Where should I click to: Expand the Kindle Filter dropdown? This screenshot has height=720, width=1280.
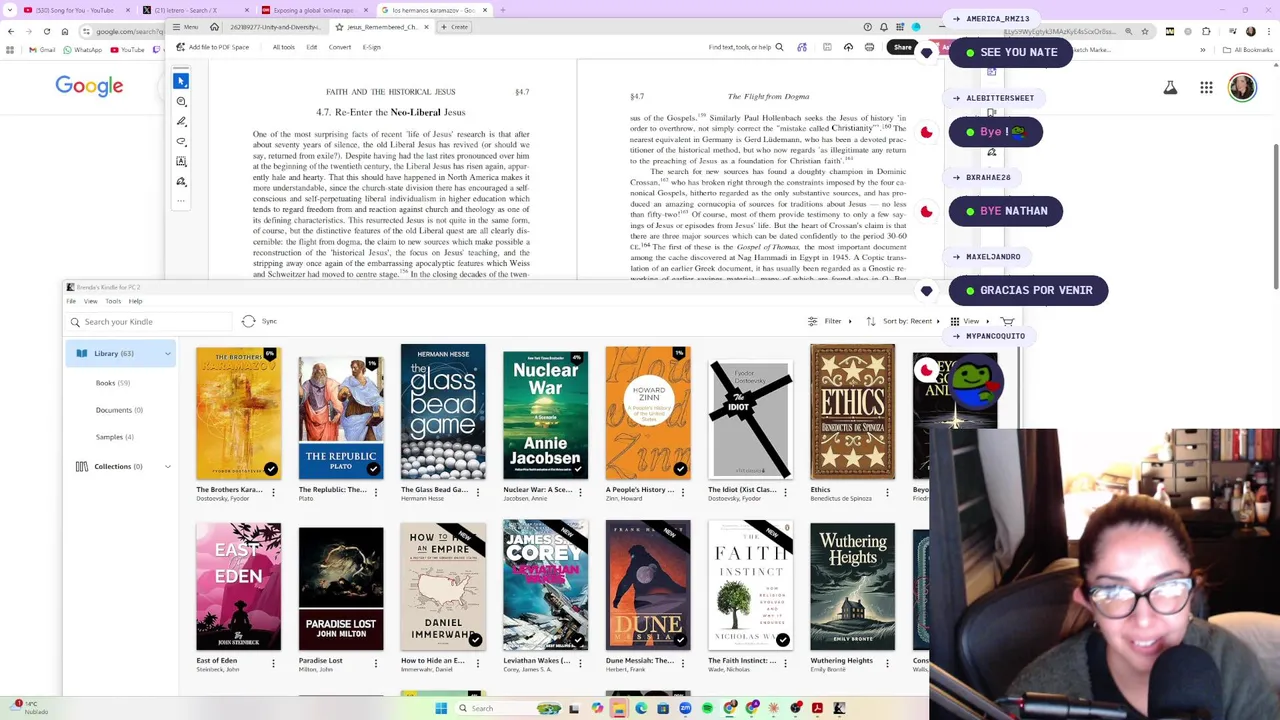(830, 321)
